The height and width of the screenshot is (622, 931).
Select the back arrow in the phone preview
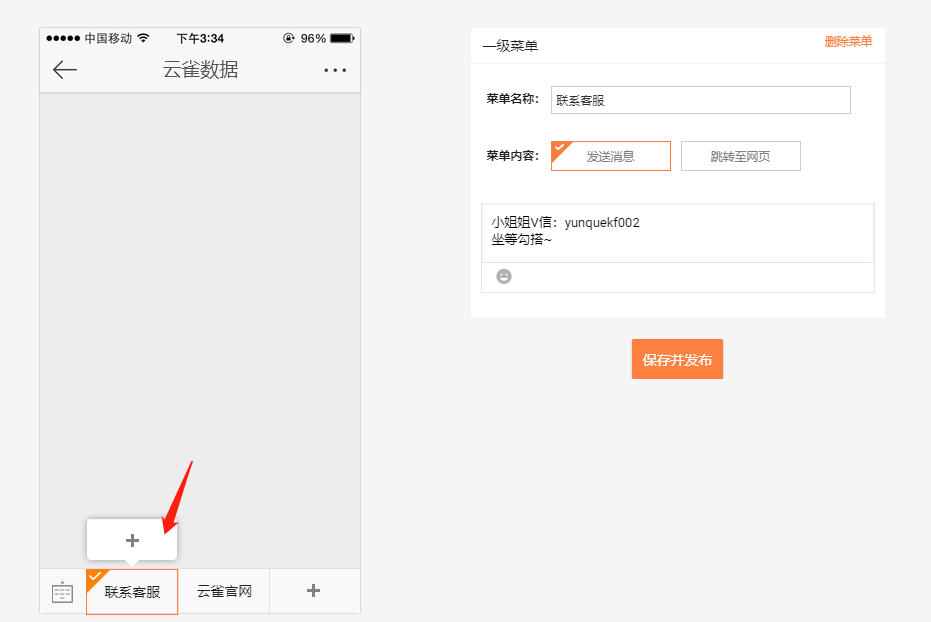pos(64,70)
